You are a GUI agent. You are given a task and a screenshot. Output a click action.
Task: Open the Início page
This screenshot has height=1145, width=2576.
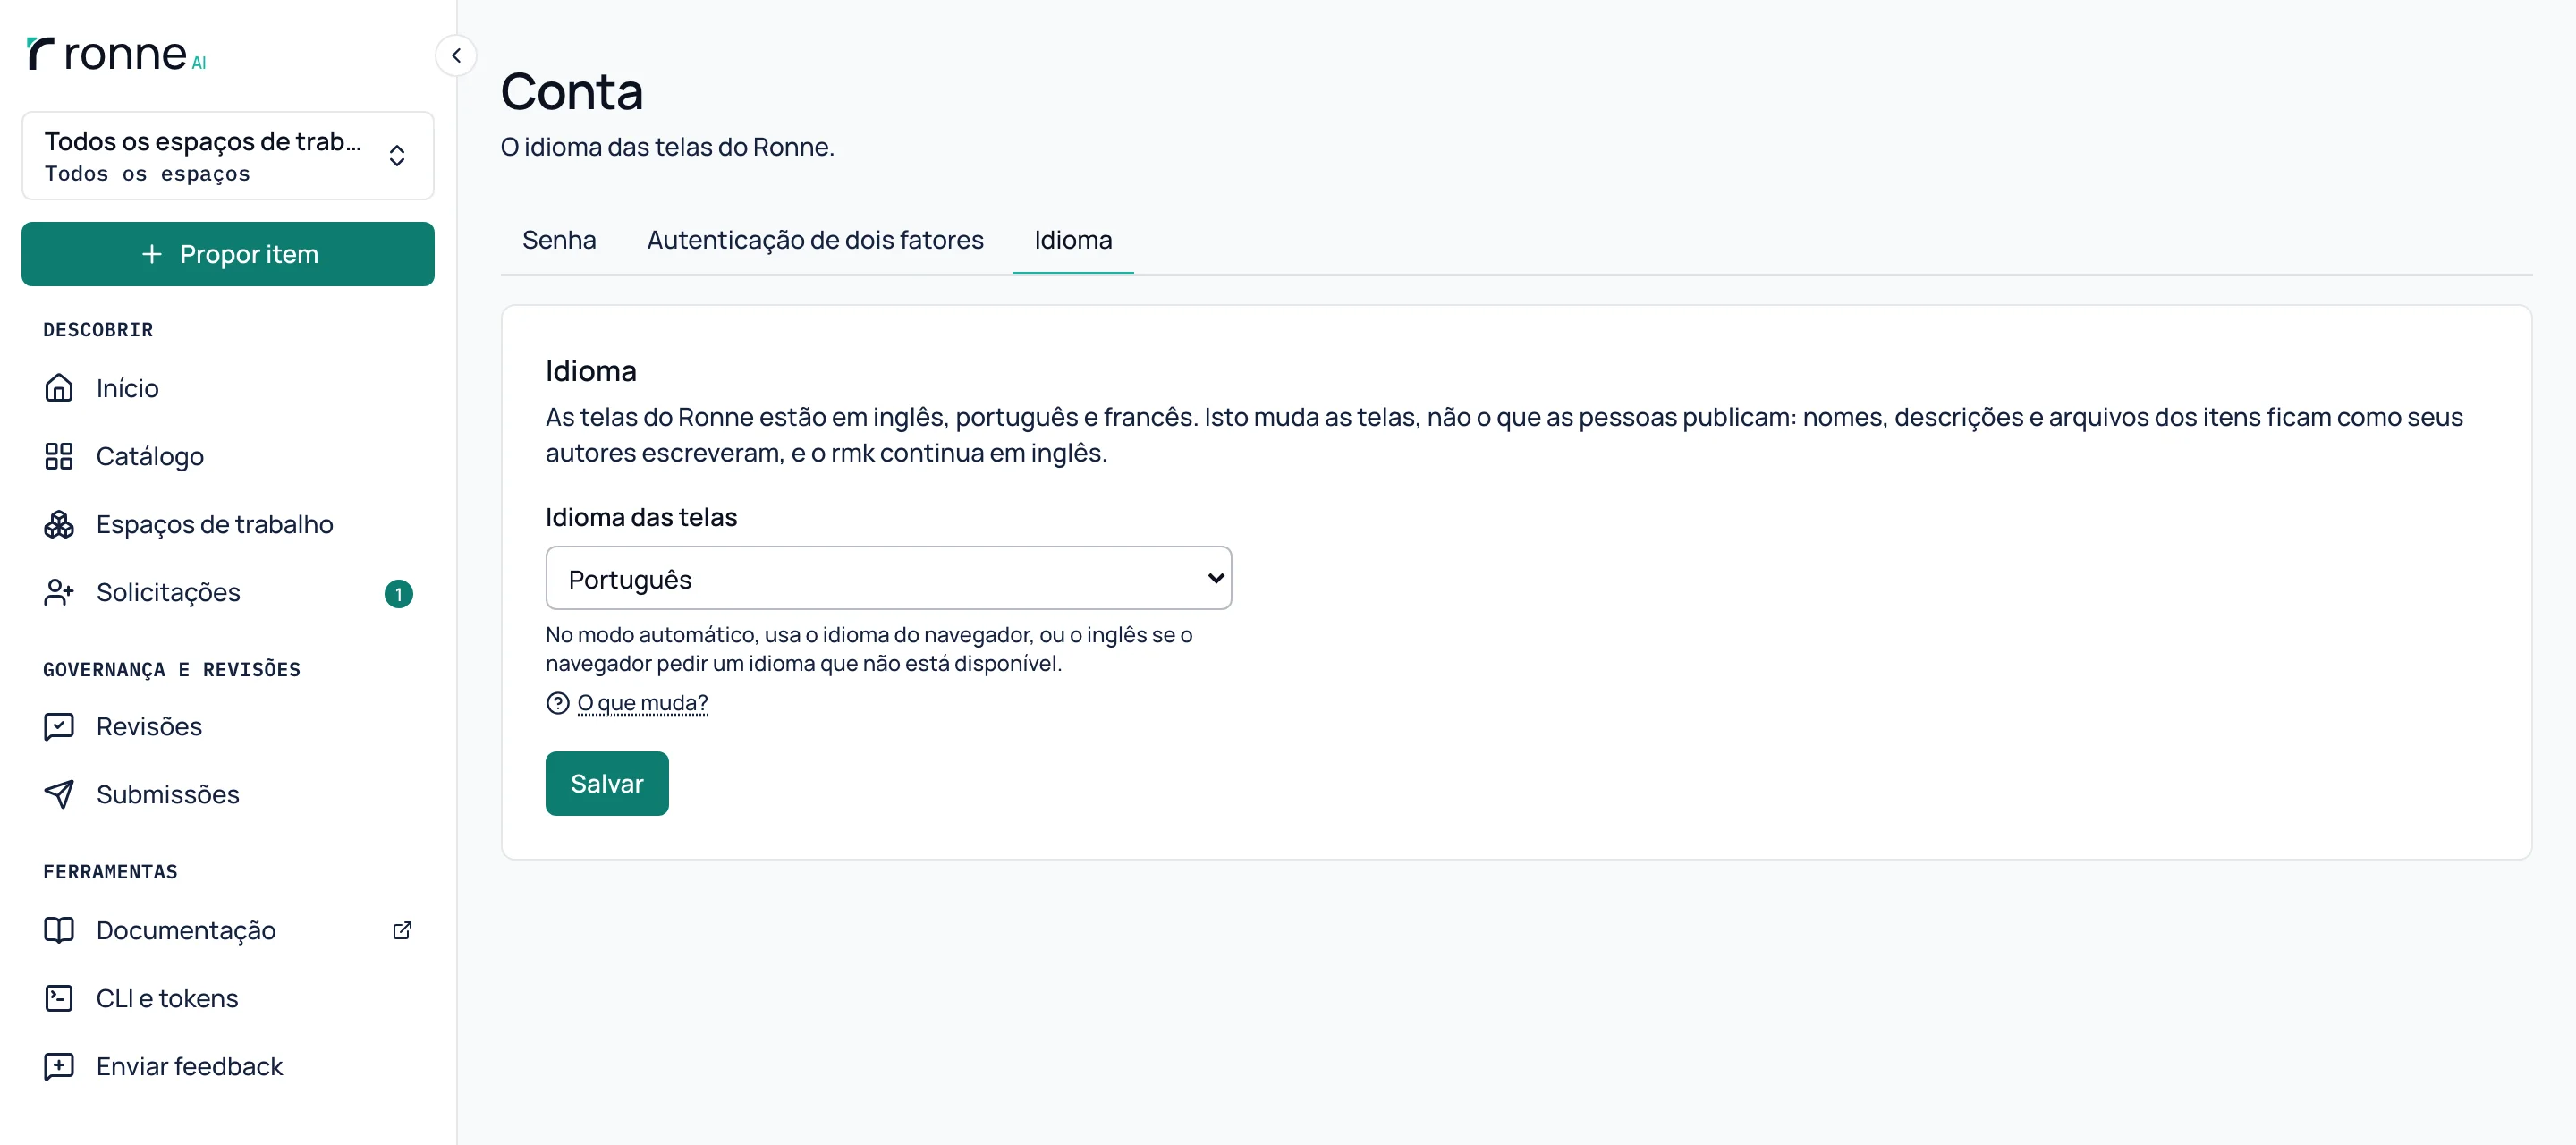click(x=228, y=388)
